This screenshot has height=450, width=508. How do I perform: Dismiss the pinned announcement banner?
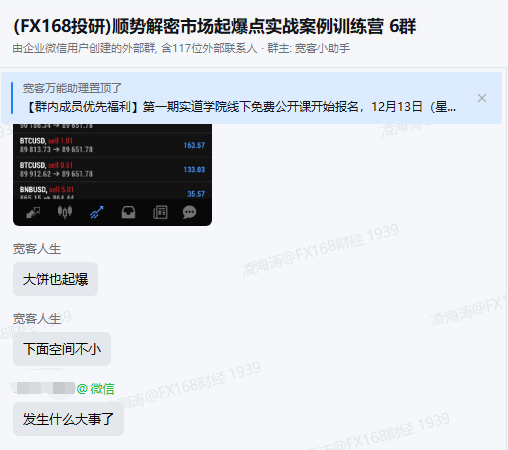click(x=482, y=98)
